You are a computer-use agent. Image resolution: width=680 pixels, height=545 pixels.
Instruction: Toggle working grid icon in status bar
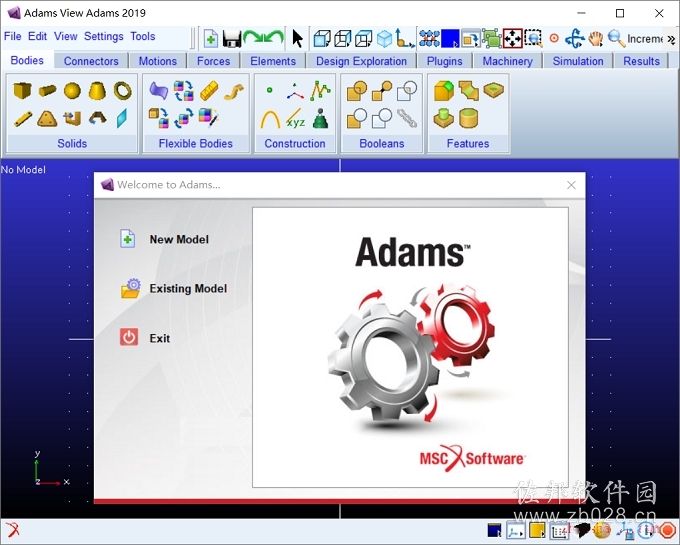559,531
